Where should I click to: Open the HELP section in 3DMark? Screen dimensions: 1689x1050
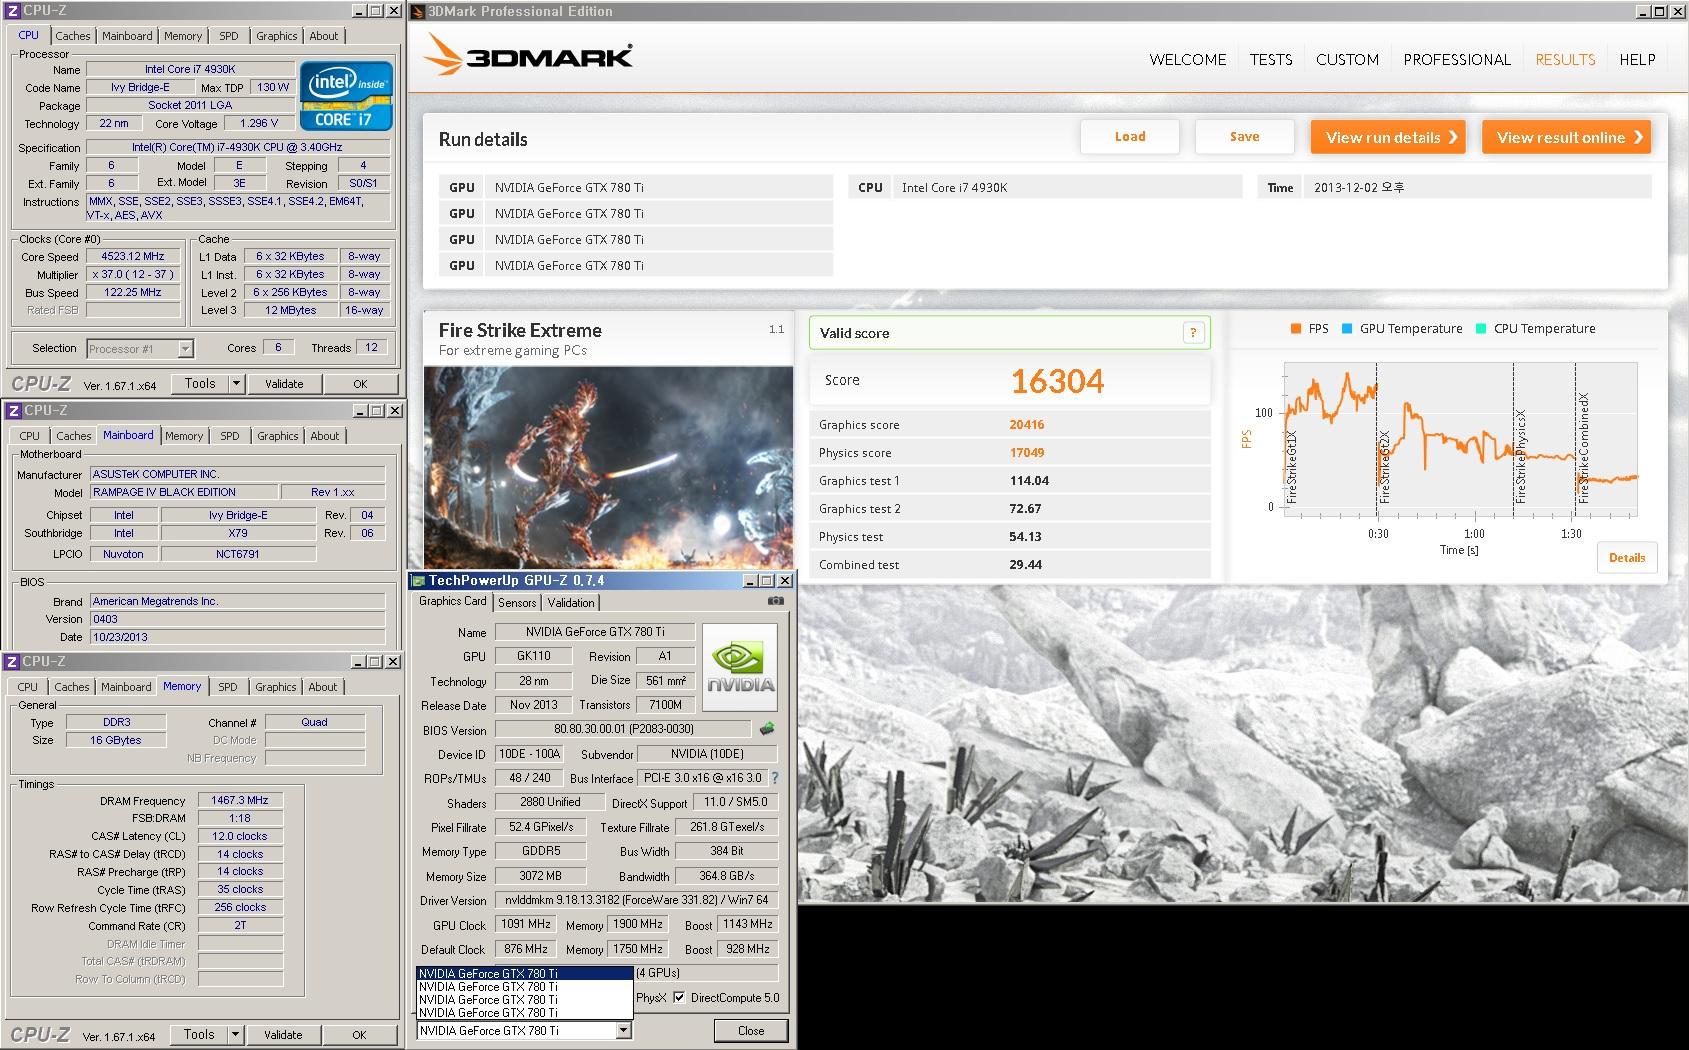(1637, 59)
